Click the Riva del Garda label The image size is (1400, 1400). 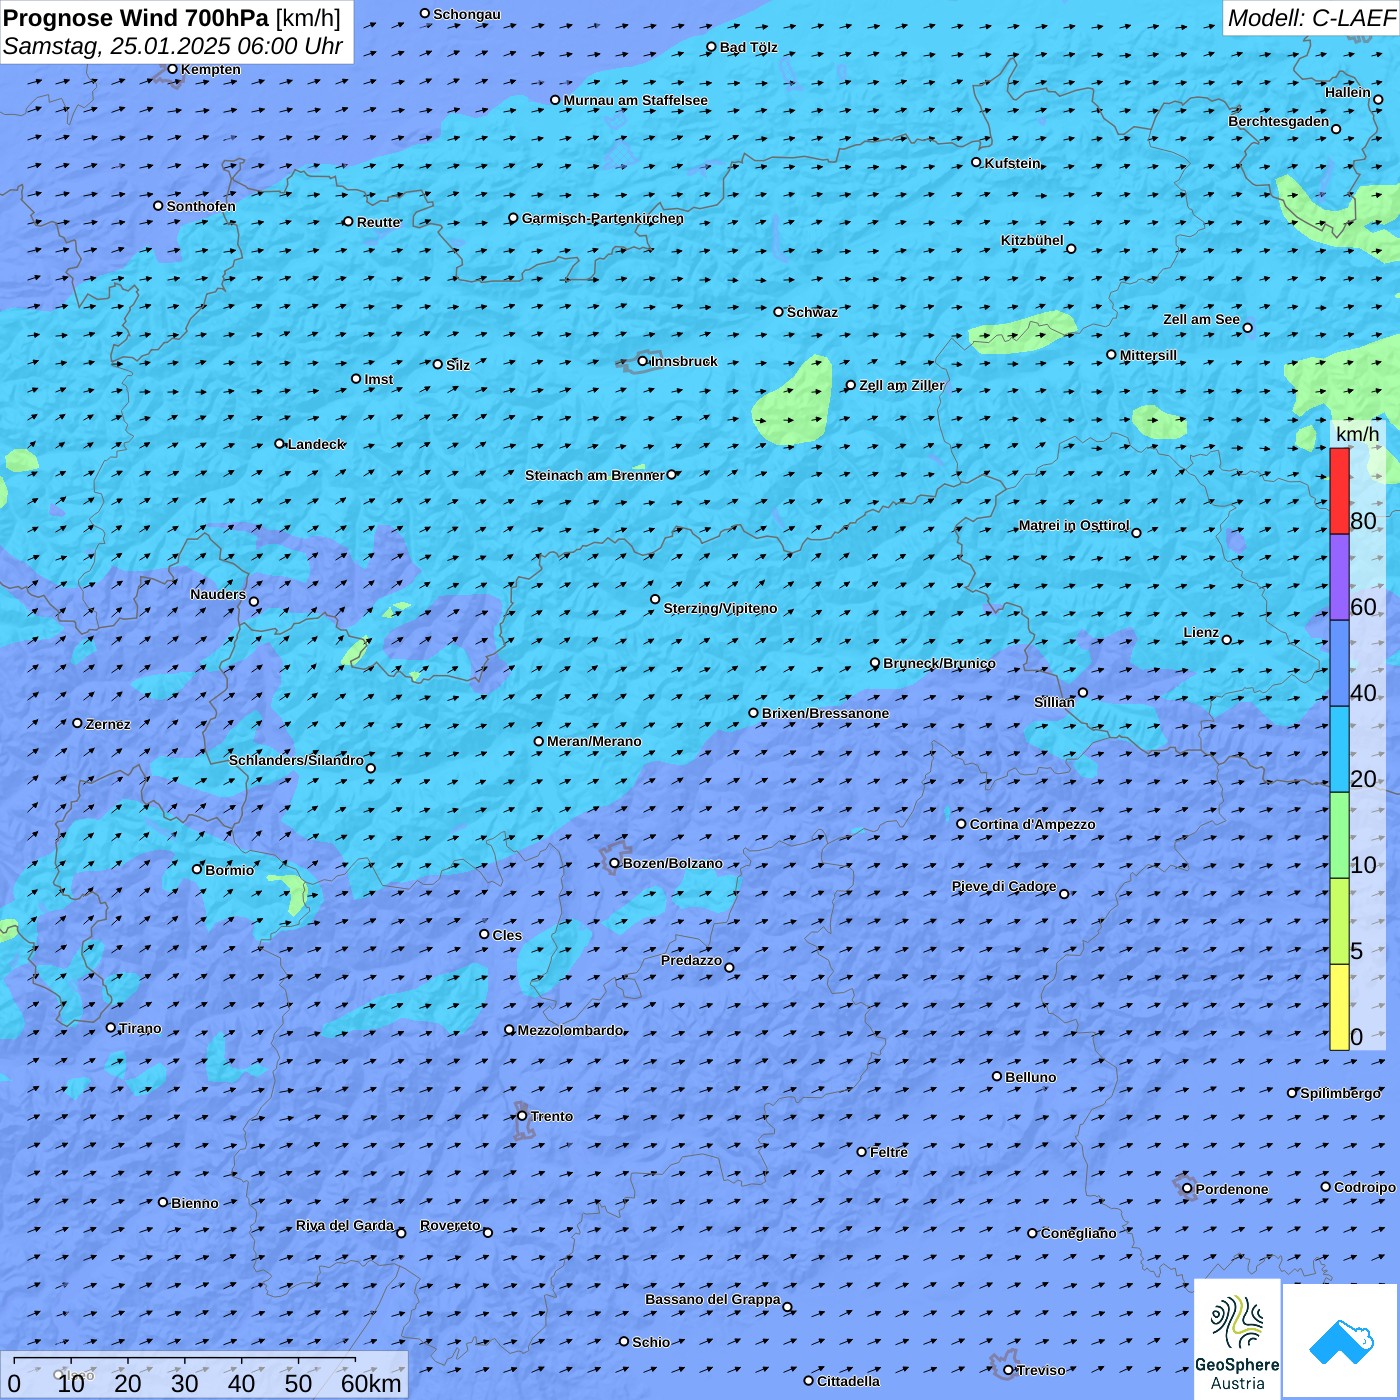point(345,1225)
